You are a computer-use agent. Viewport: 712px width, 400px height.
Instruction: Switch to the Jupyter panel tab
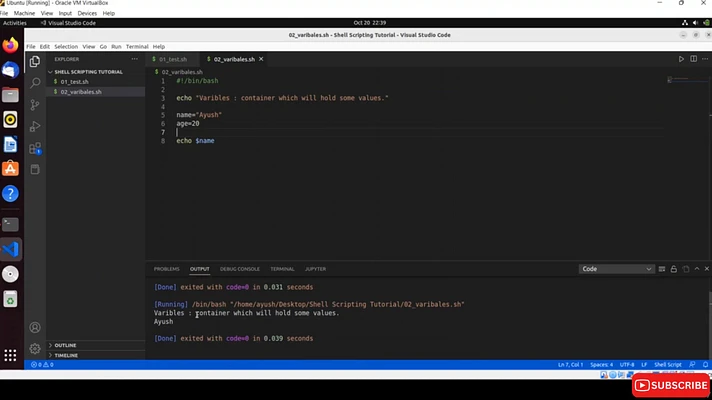pyautogui.click(x=316, y=269)
